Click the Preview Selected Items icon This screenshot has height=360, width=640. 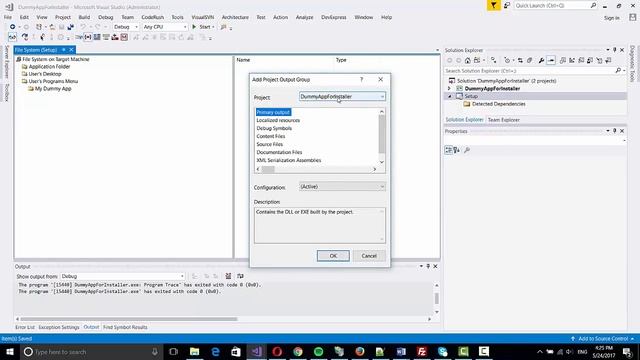(x=551, y=60)
